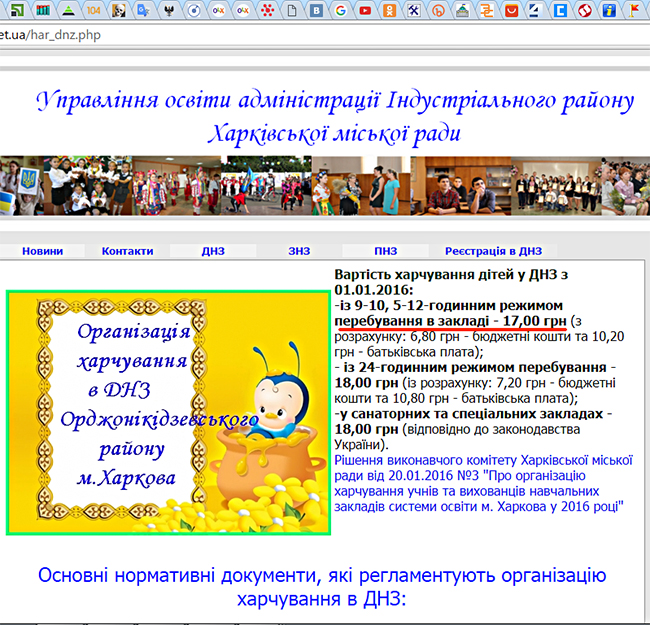Switch to the parliament building icon tab
650x625 pixels.
(x=462, y=10)
